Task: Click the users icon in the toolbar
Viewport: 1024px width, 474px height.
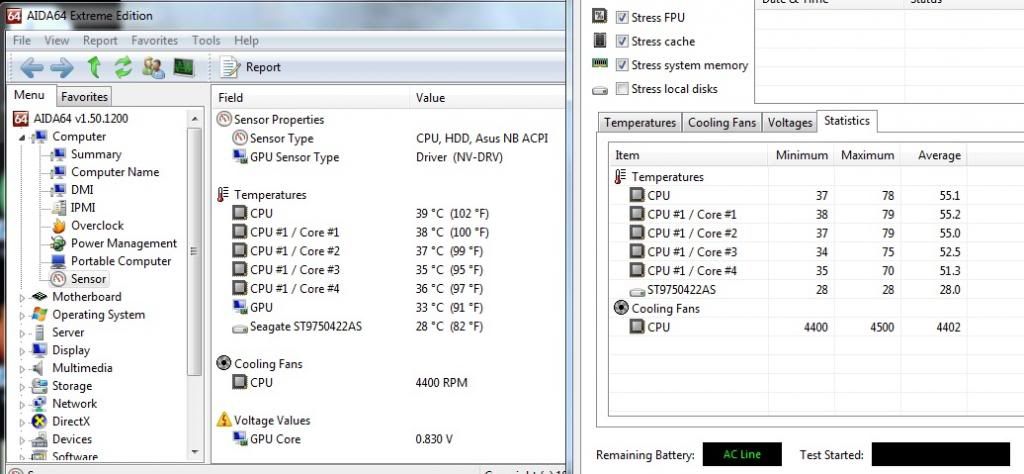Action: point(153,67)
